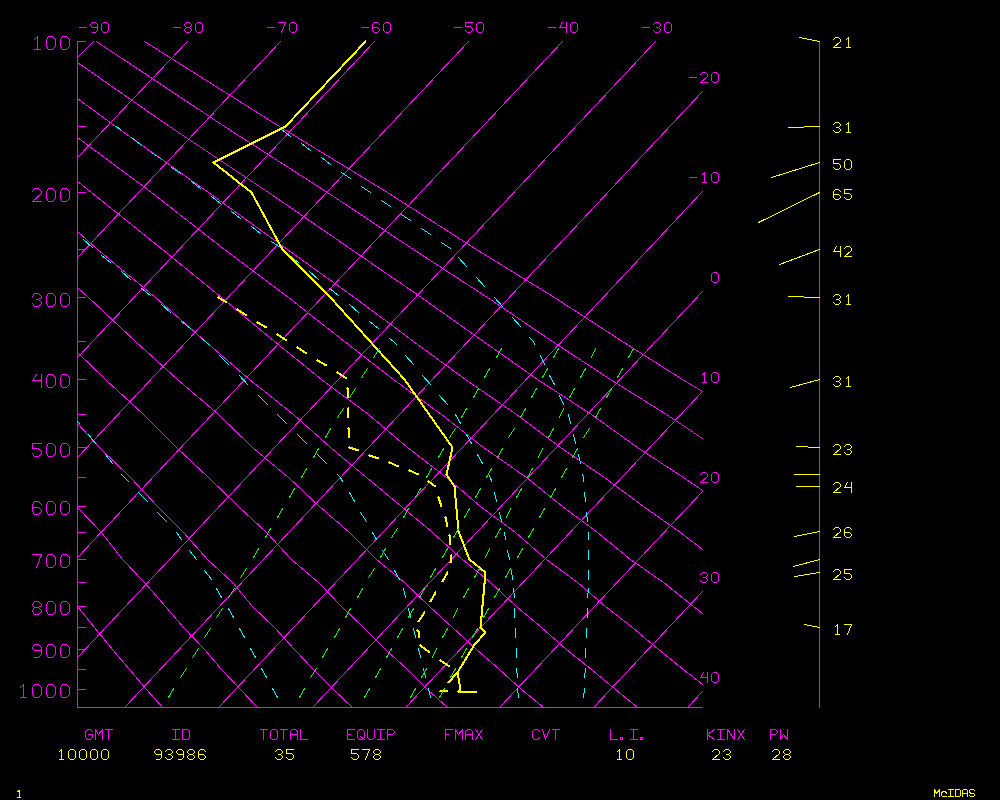Click the CVT header label
Viewport: 1000px width, 800px height.
click(545, 735)
